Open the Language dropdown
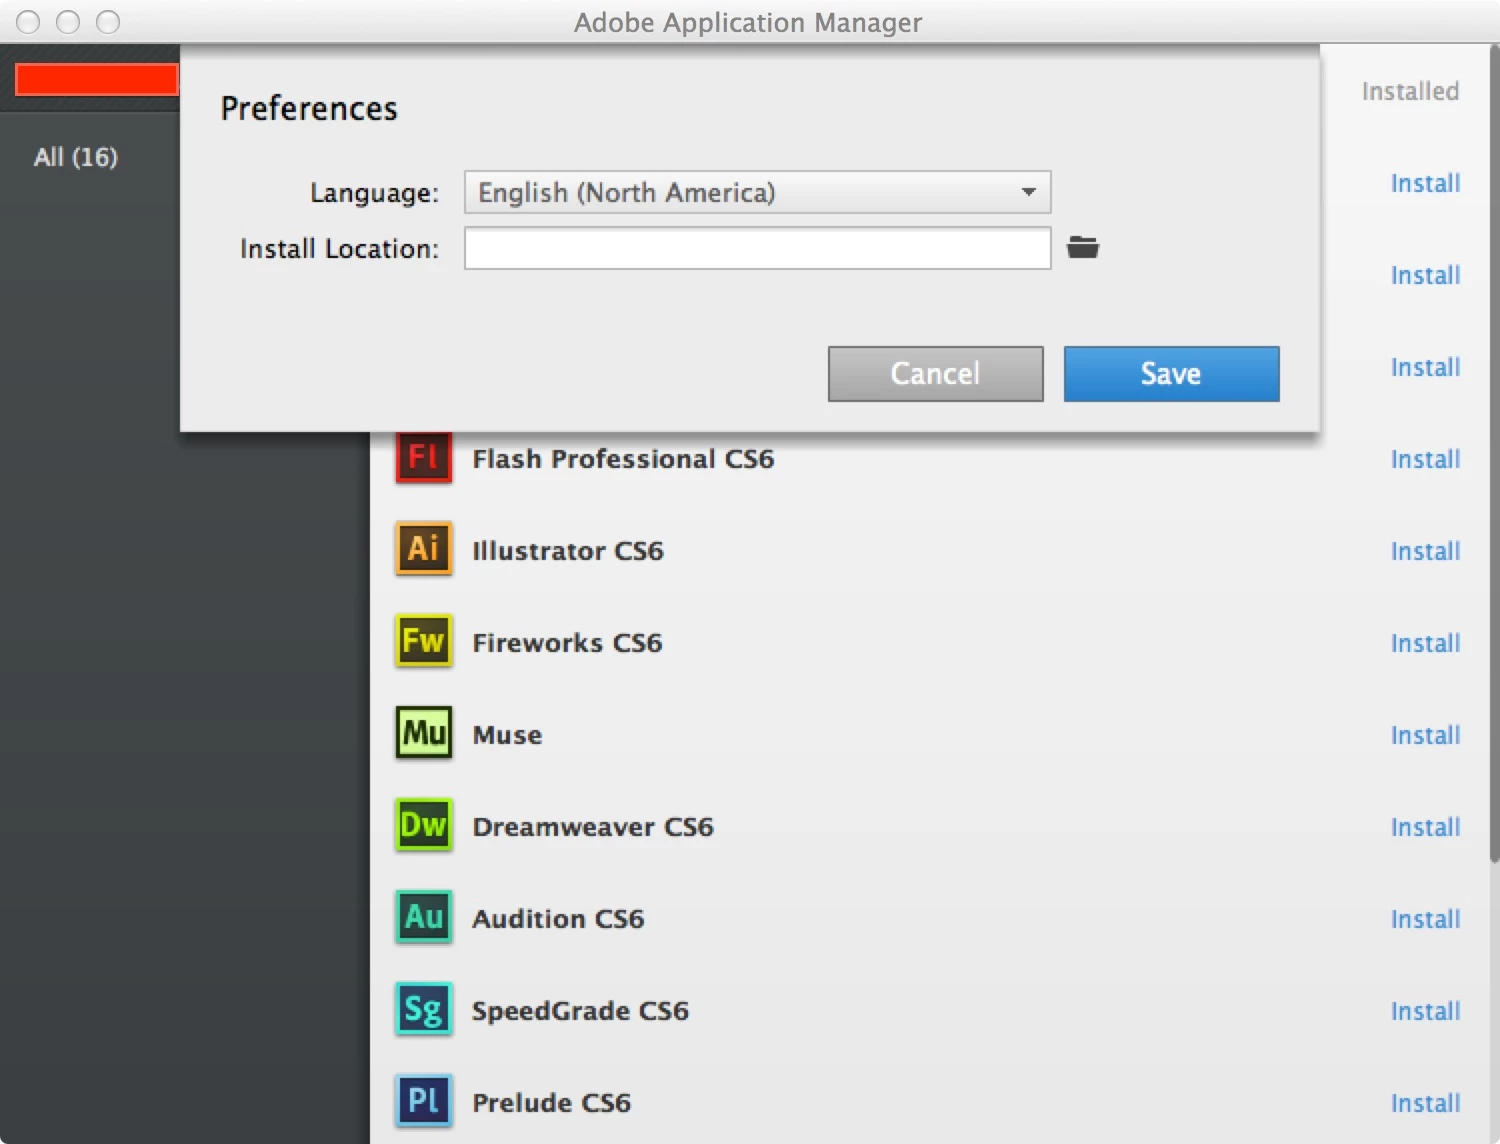The width and height of the screenshot is (1500, 1144). [757, 192]
